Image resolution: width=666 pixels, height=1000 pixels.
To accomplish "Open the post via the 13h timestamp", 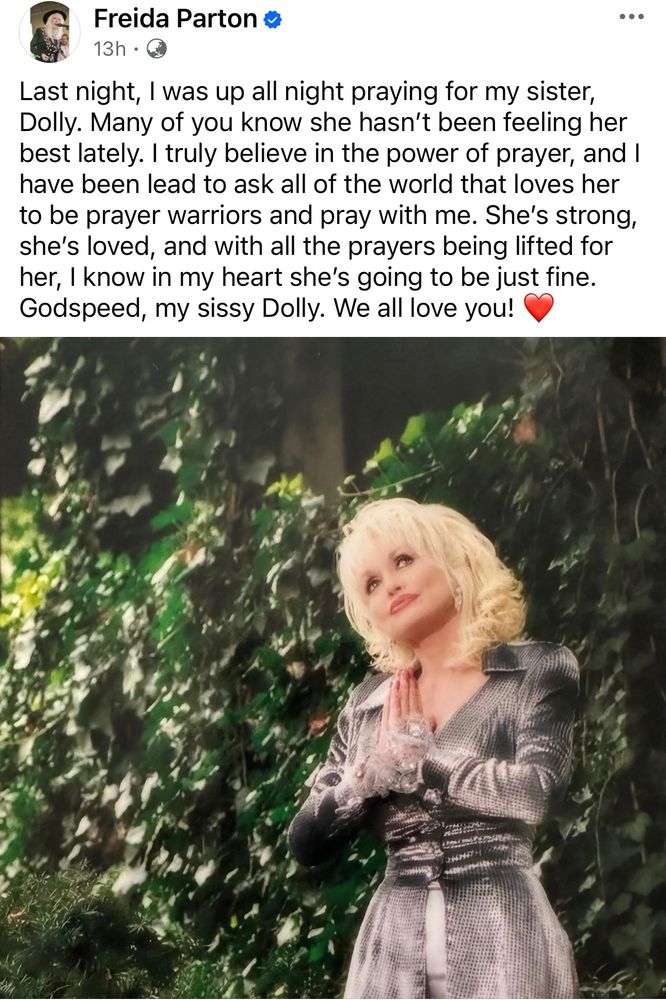I will click(x=110, y=48).
